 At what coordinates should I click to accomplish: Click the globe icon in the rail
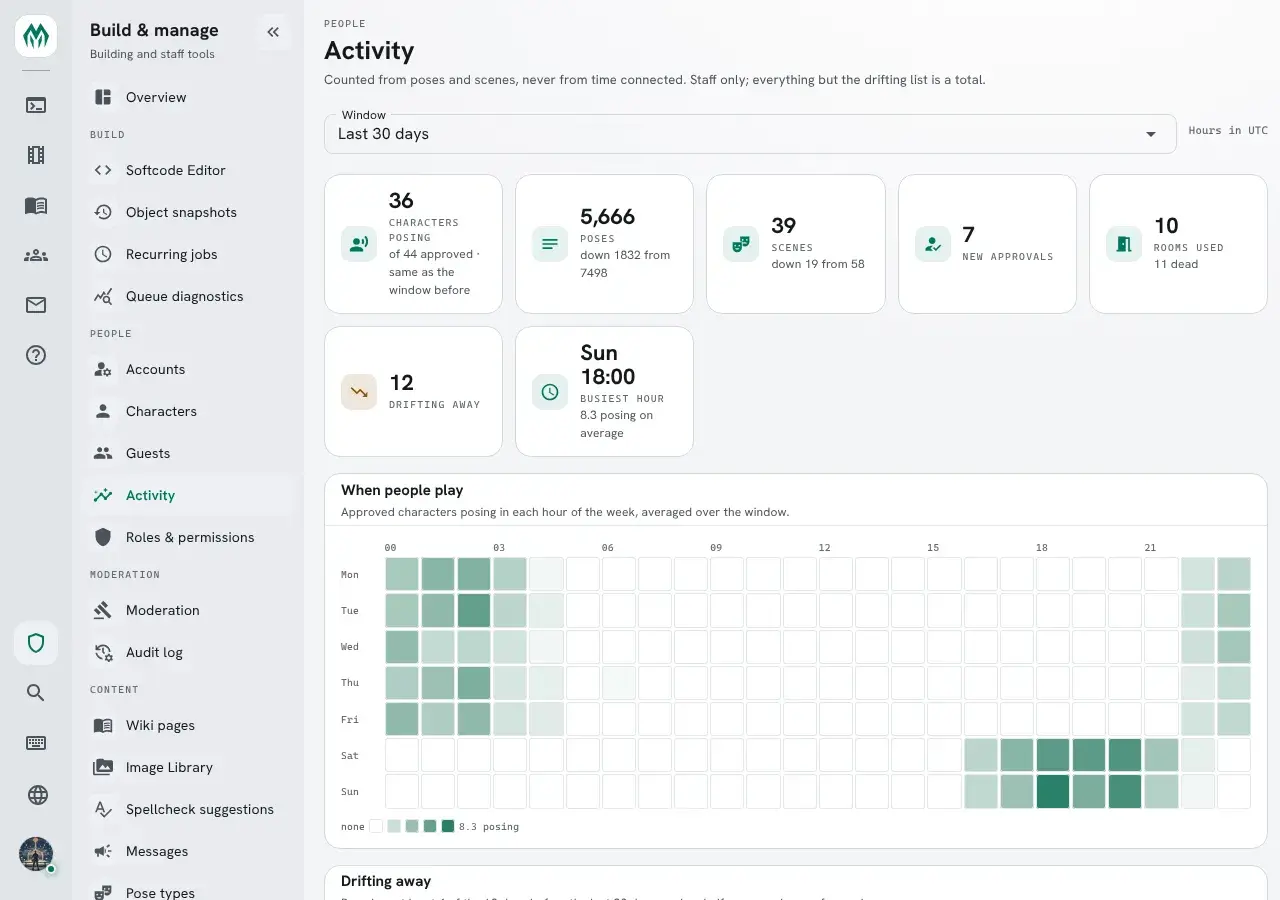[36, 795]
